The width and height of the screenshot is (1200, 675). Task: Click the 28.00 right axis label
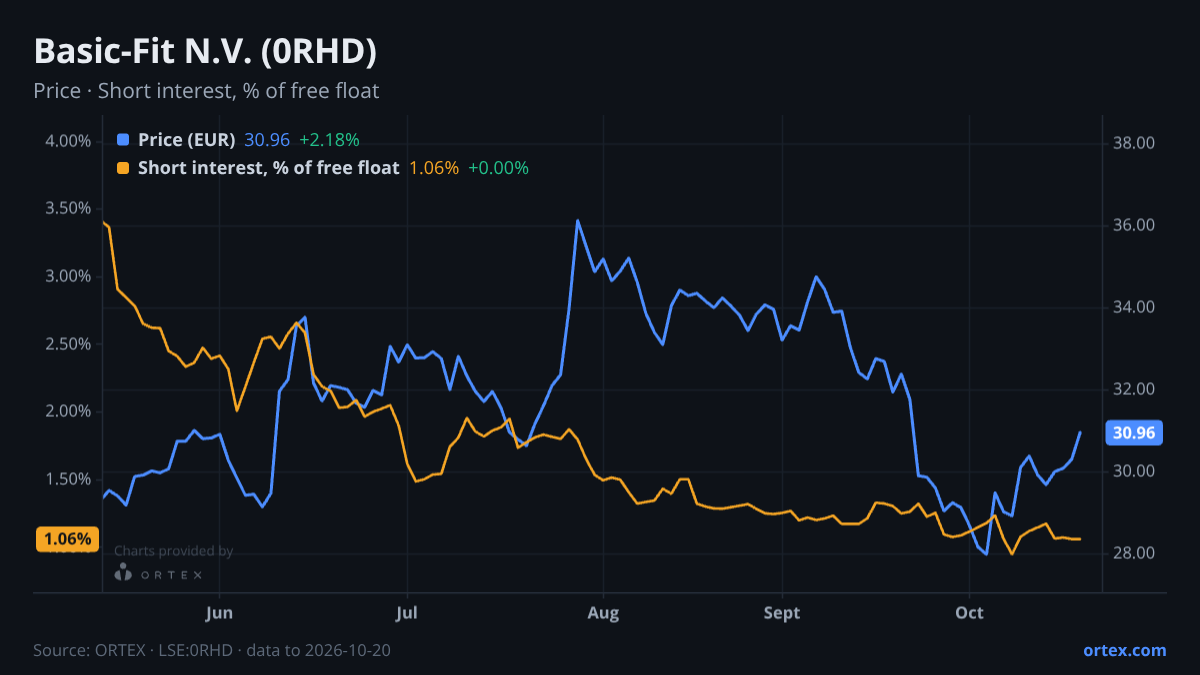[x=1133, y=553]
